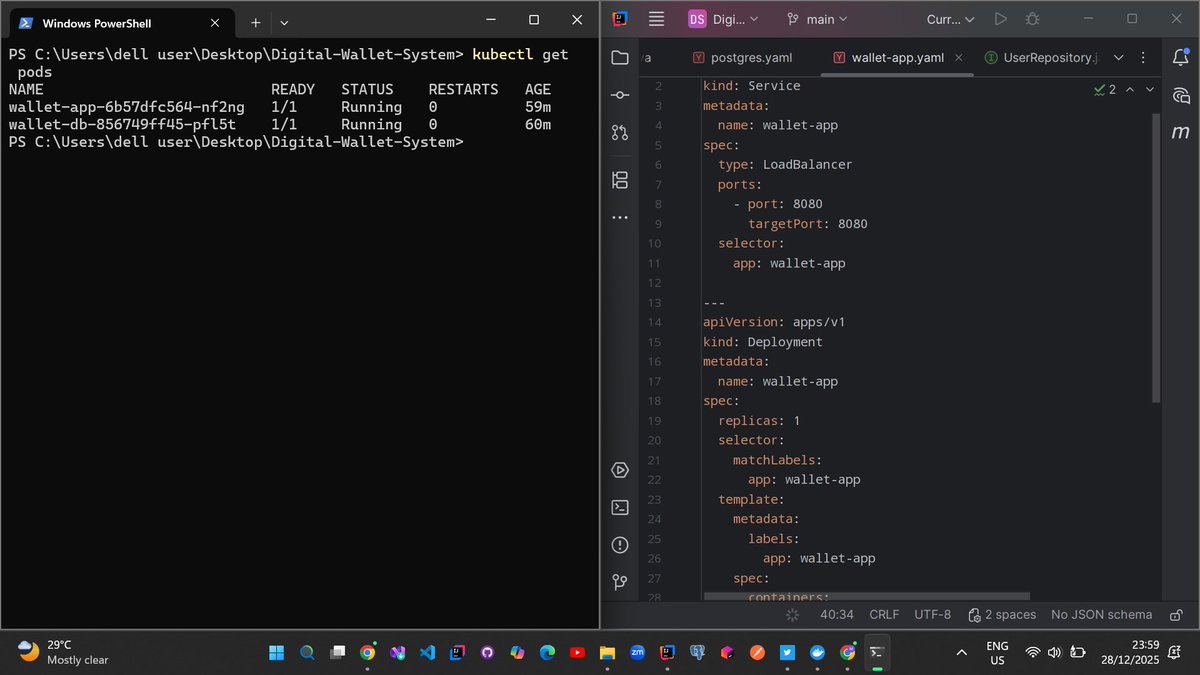Click cursor position 40:34 in status bar
Image resolution: width=1200 pixels, height=675 pixels.
point(836,615)
